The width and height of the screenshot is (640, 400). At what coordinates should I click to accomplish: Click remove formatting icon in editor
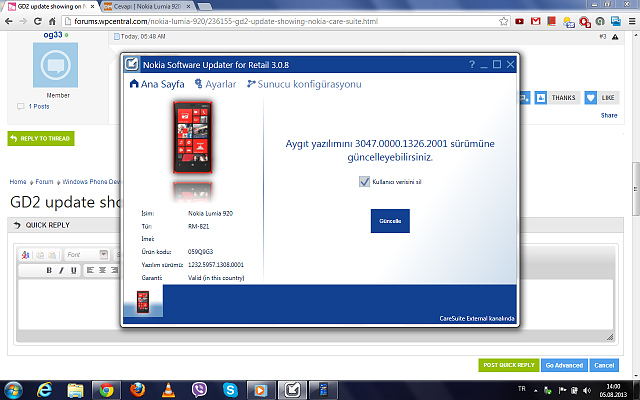pyautogui.click(x=25, y=255)
